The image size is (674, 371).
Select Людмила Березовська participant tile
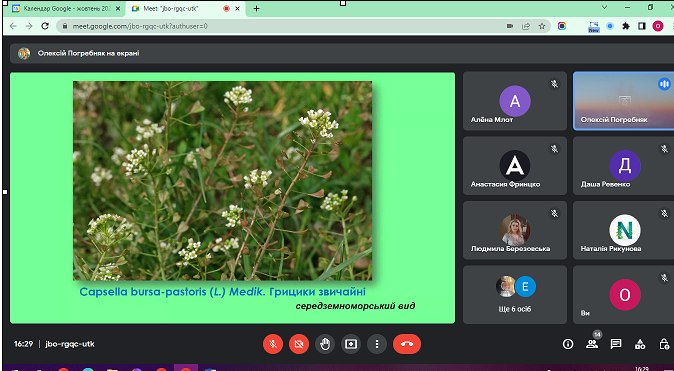pos(515,230)
